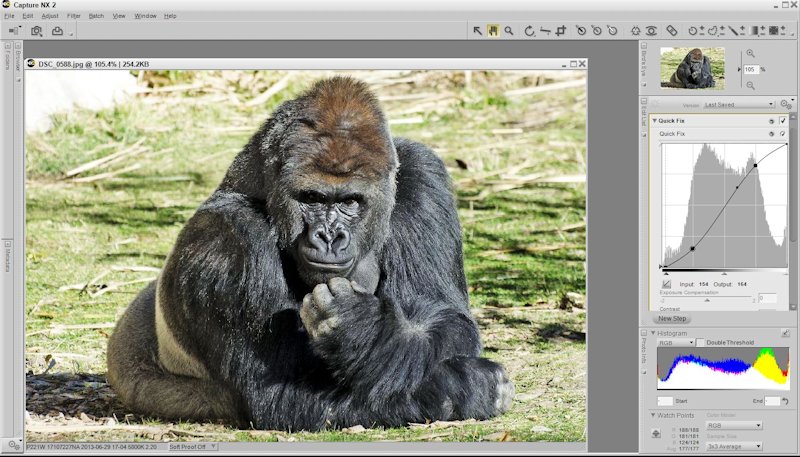Uncheck the Quick Fix step checkbox
800x457 pixels.
[x=783, y=121]
